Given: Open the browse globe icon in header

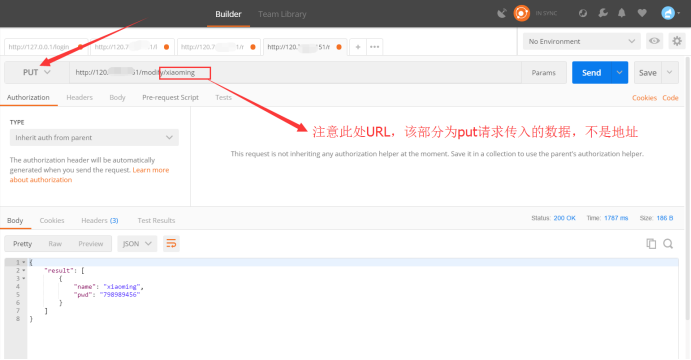Looking at the screenshot, I should [583, 13].
